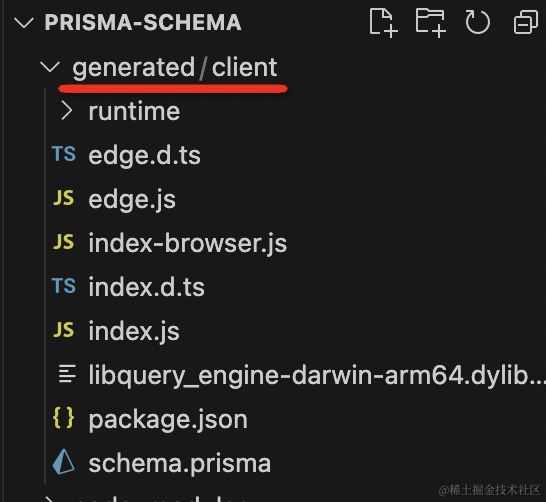The height and width of the screenshot is (502, 546).
Task: Click the New File icon
Action: (x=383, y=23)
